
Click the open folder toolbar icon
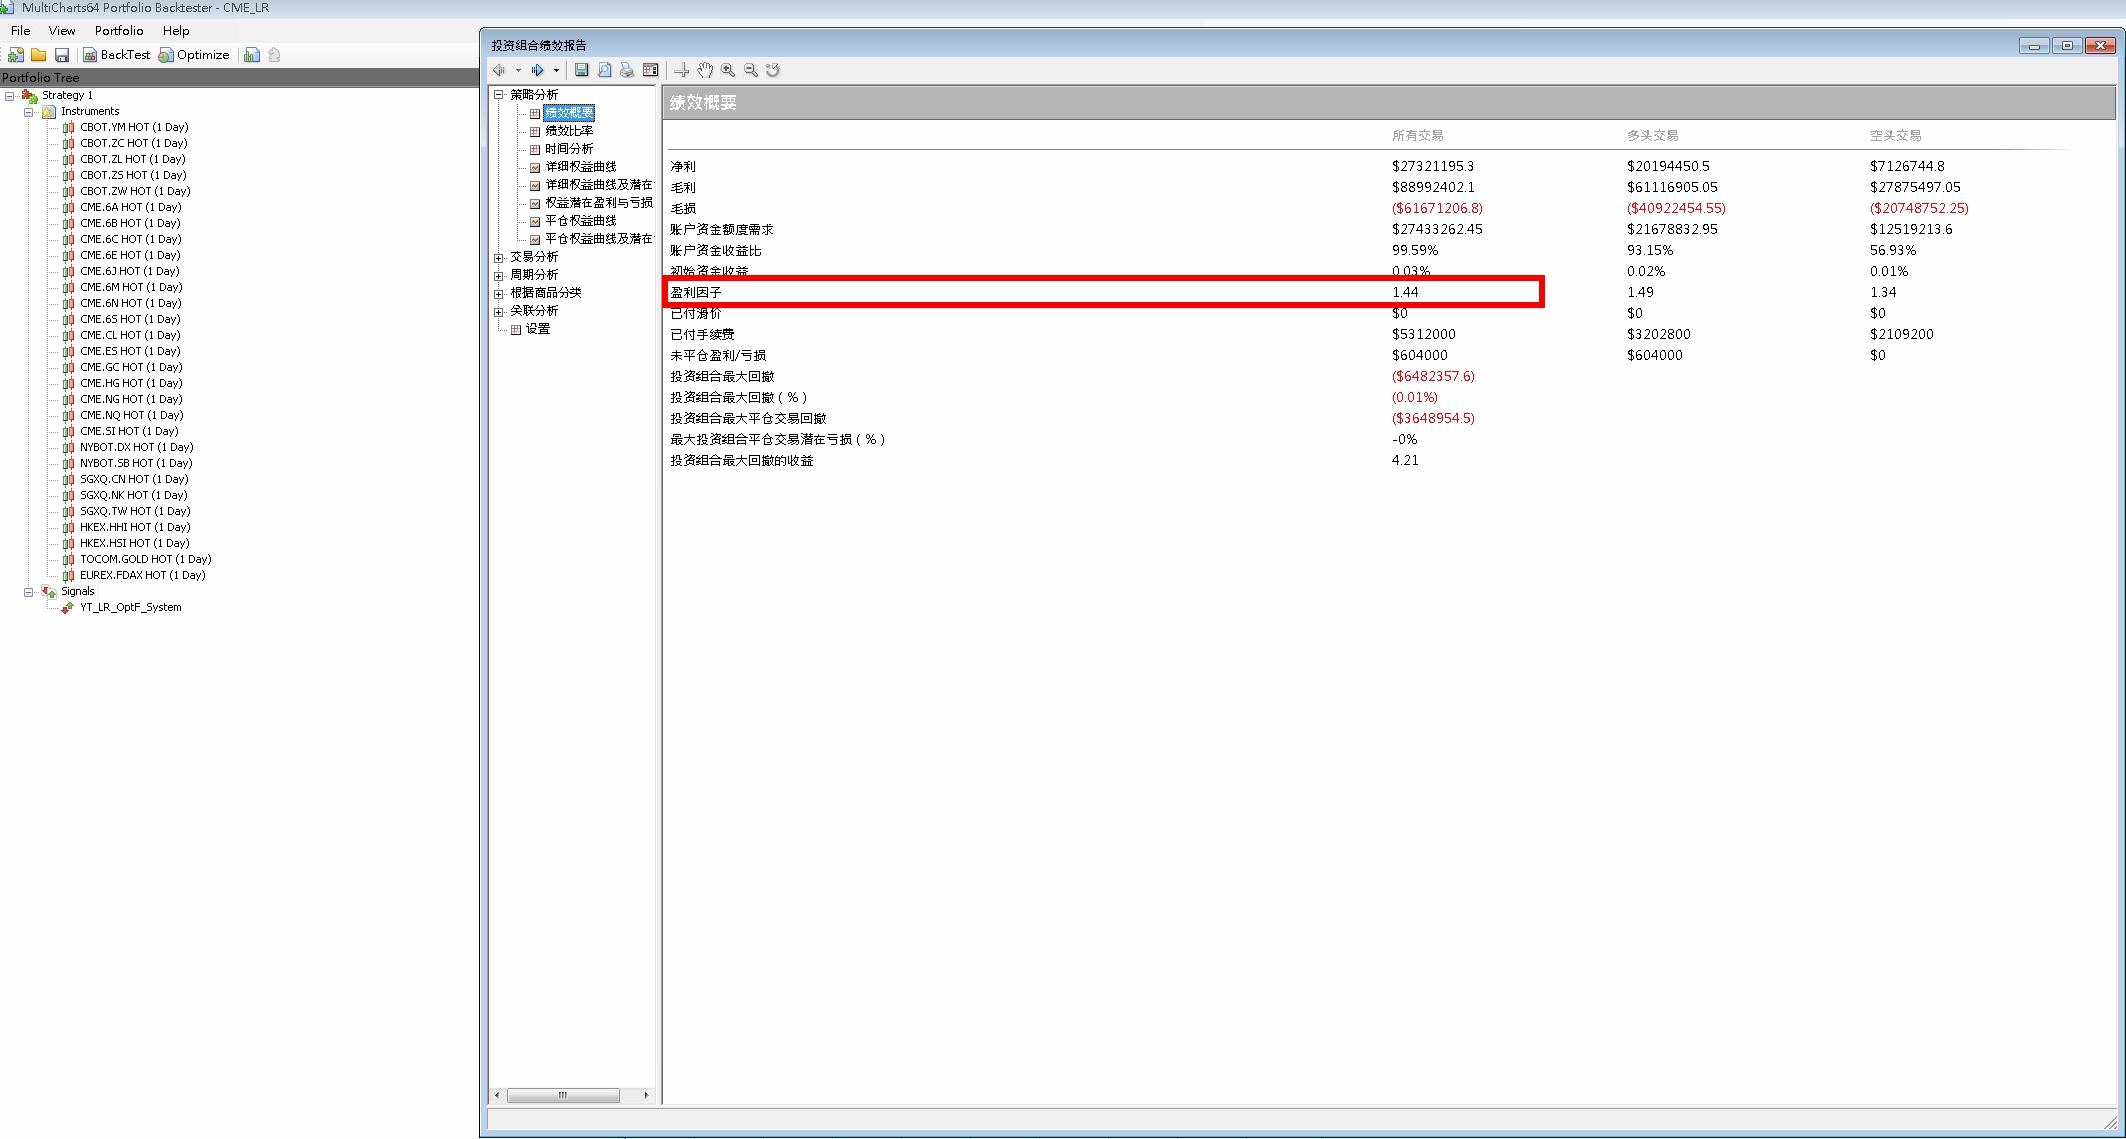click(x=39, y=55)
